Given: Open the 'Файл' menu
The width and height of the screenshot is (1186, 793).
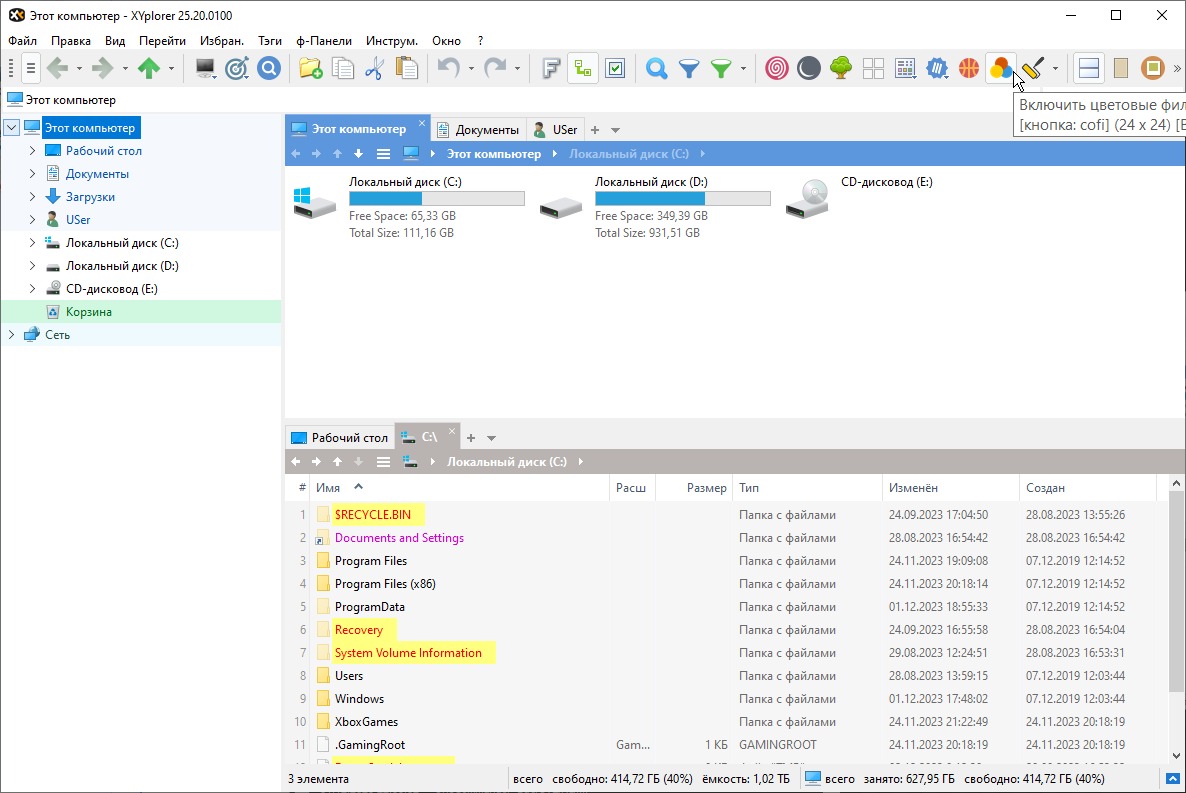Looking at the screenshot, I should click(23, 41).
